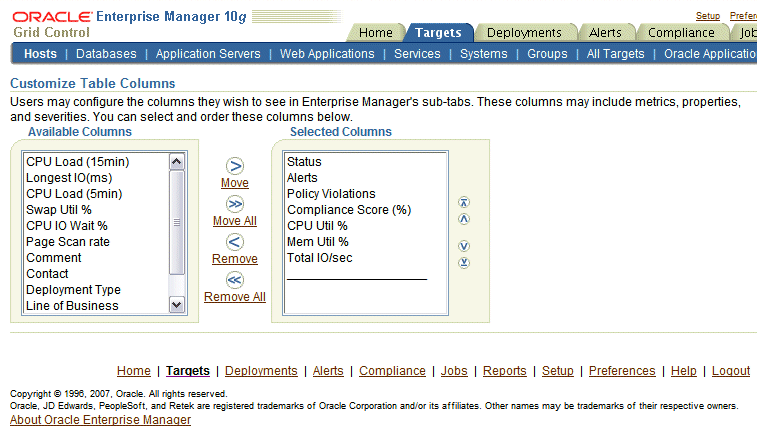Move selected column up one icon
Screen dimensions: 757x445
click(464, 219)
